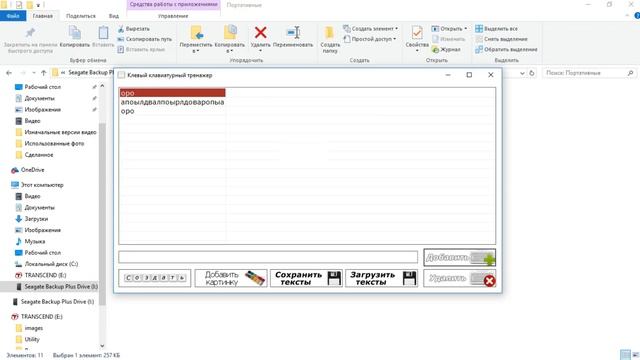Click the navigation pane scroll up arrow

(x=102, y=86)
